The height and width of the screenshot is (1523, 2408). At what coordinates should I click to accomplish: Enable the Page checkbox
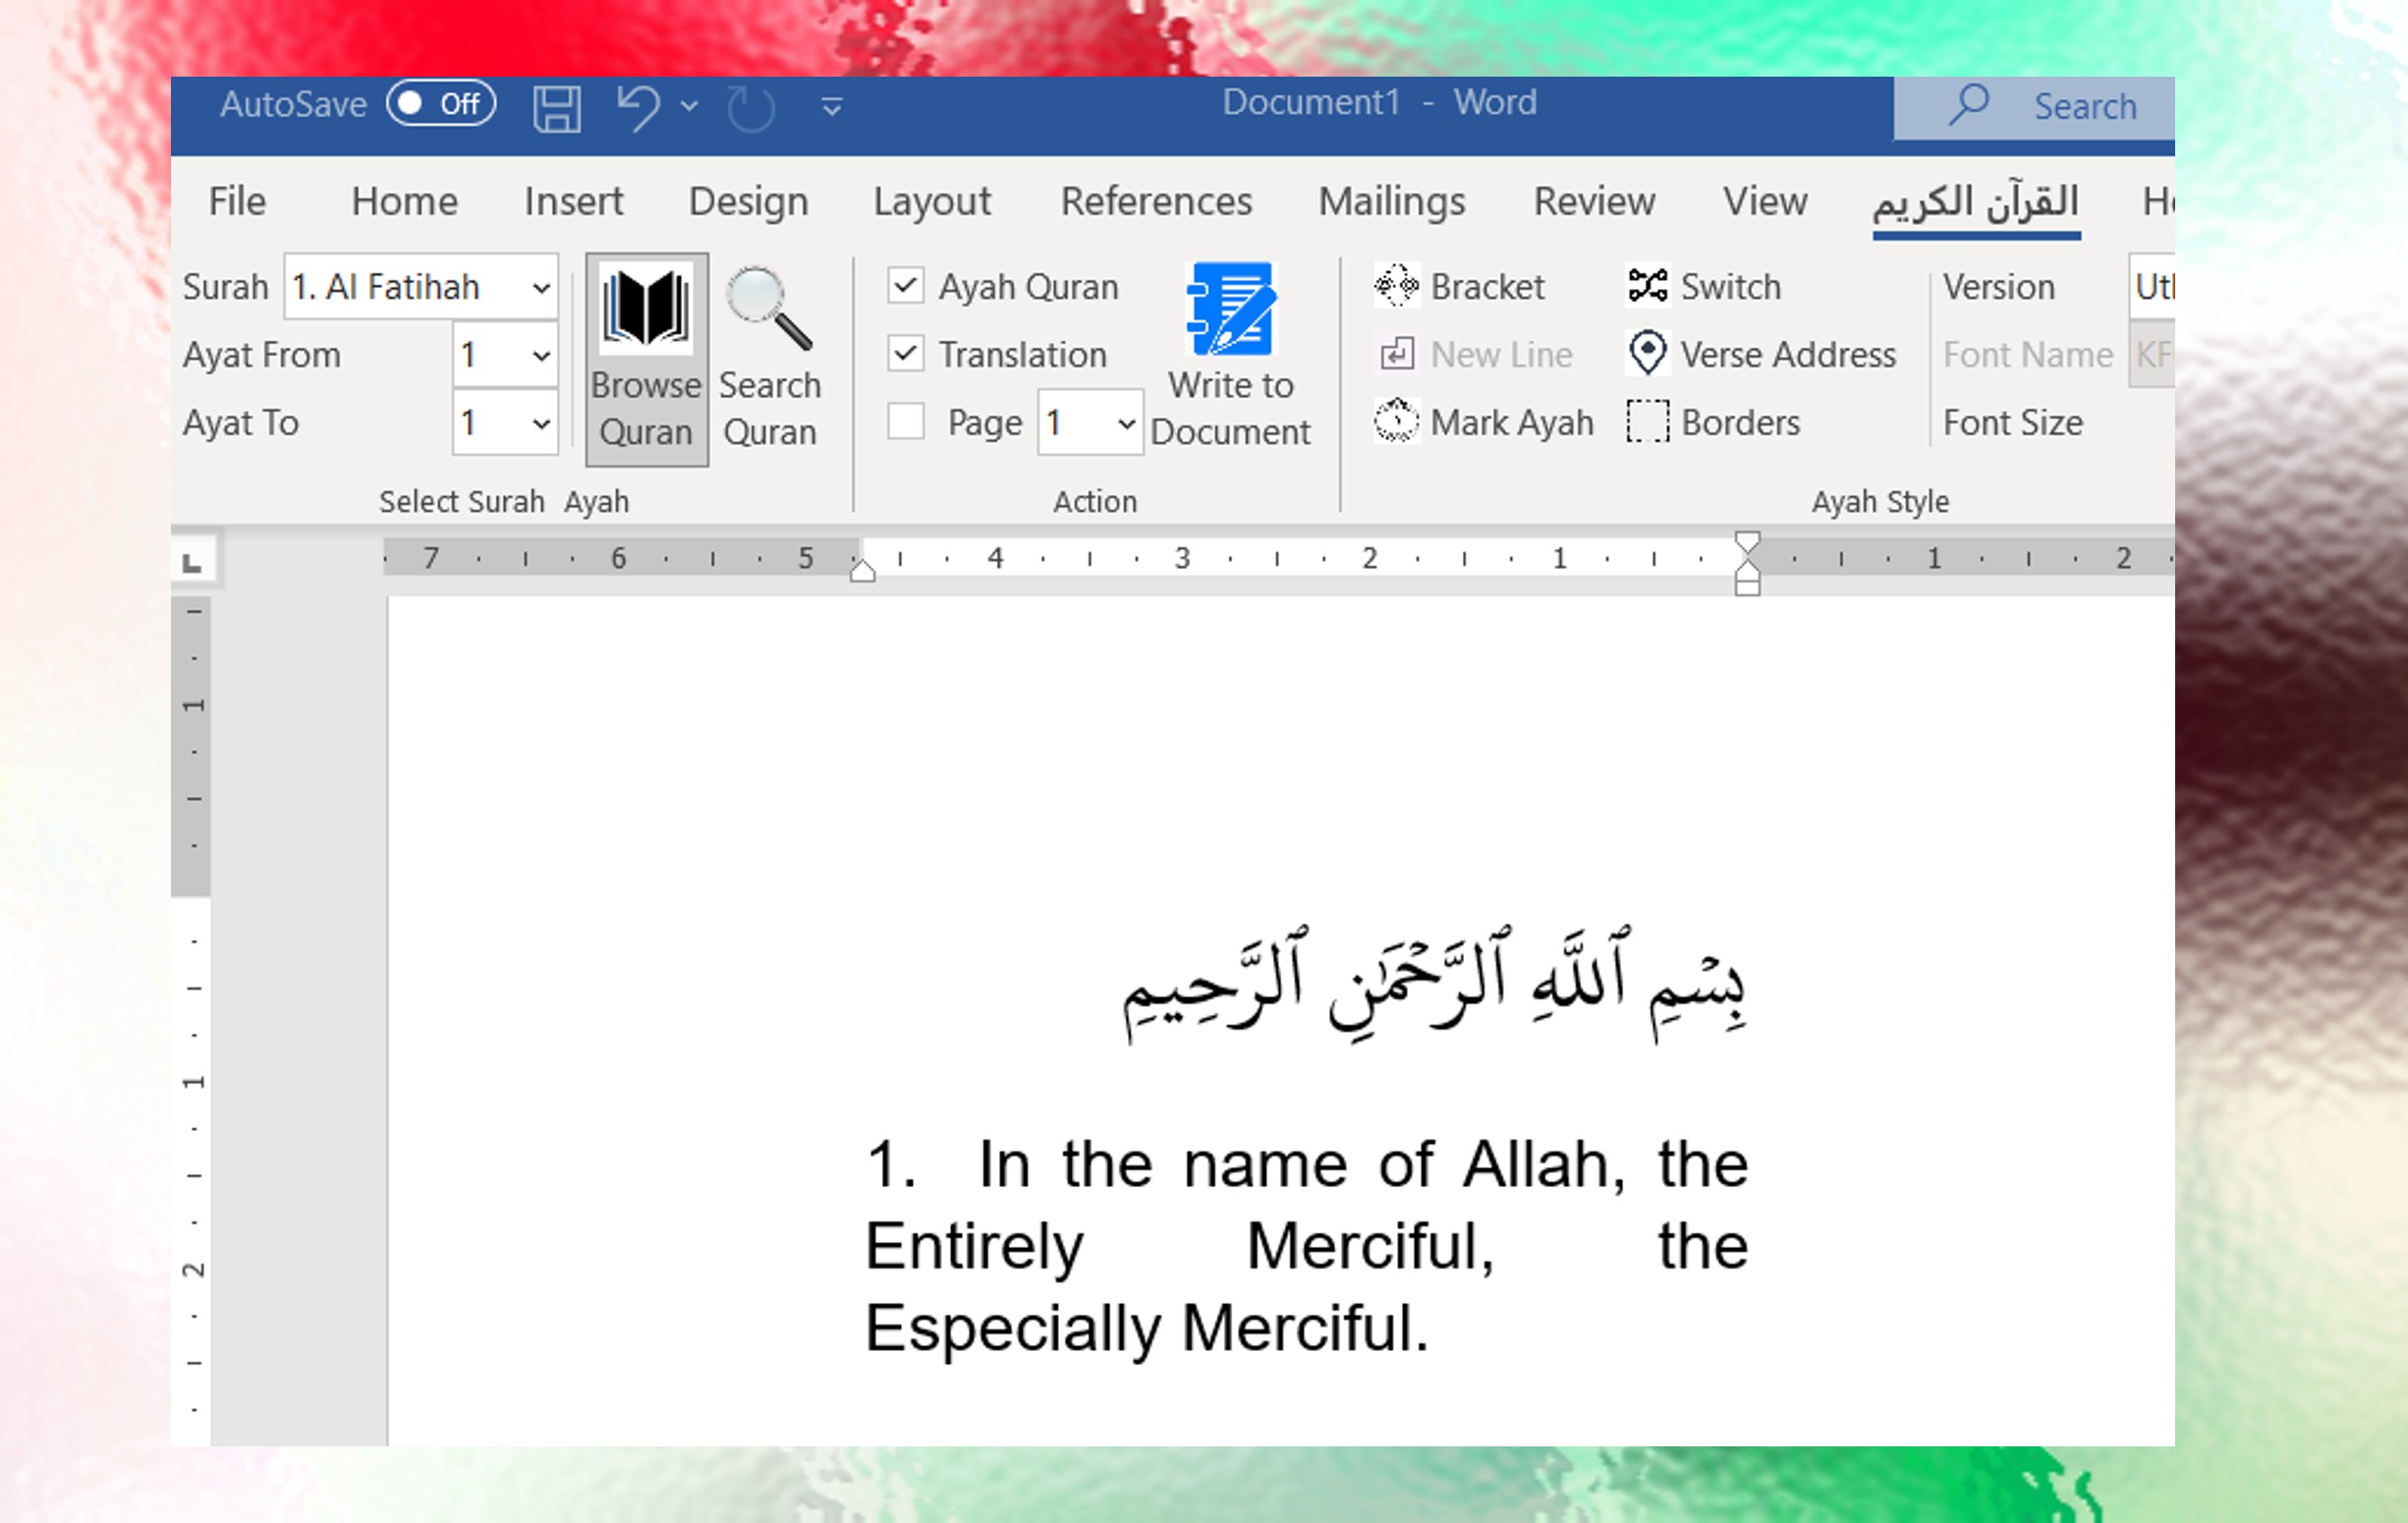[906, 422]
